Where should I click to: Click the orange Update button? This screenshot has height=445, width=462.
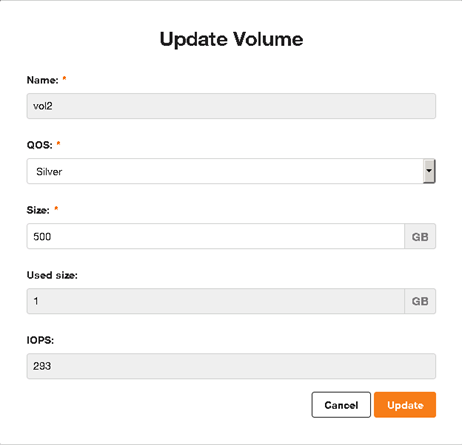point(405,405)
